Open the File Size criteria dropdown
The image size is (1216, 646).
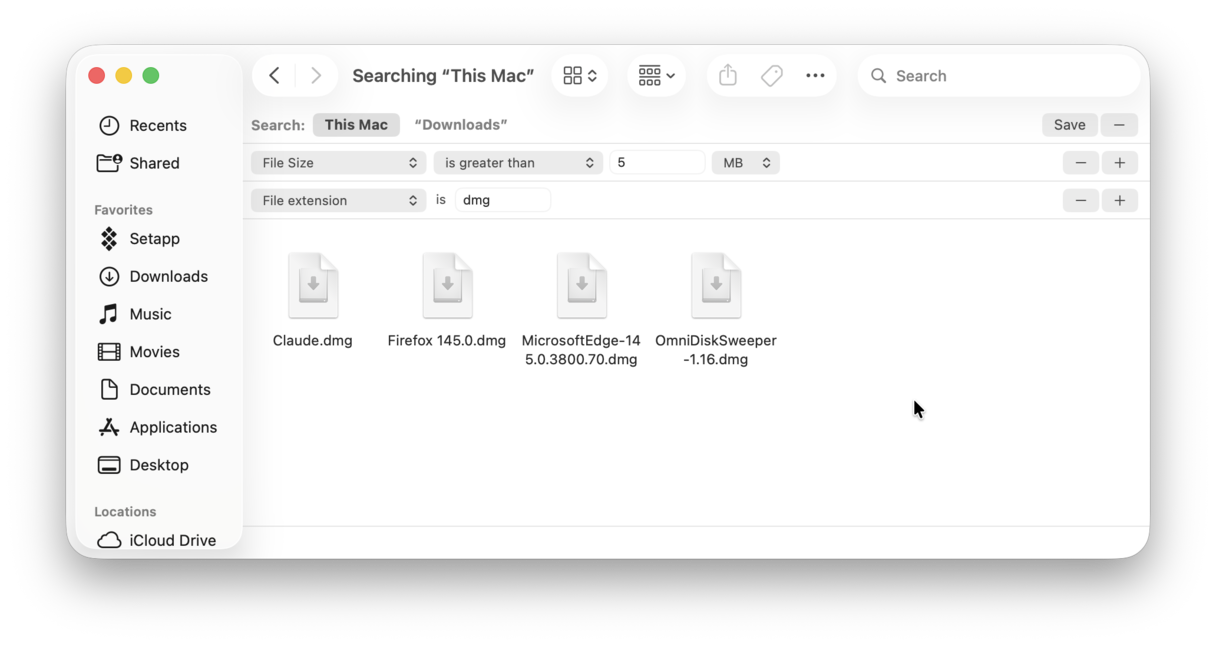pos(337,162)
